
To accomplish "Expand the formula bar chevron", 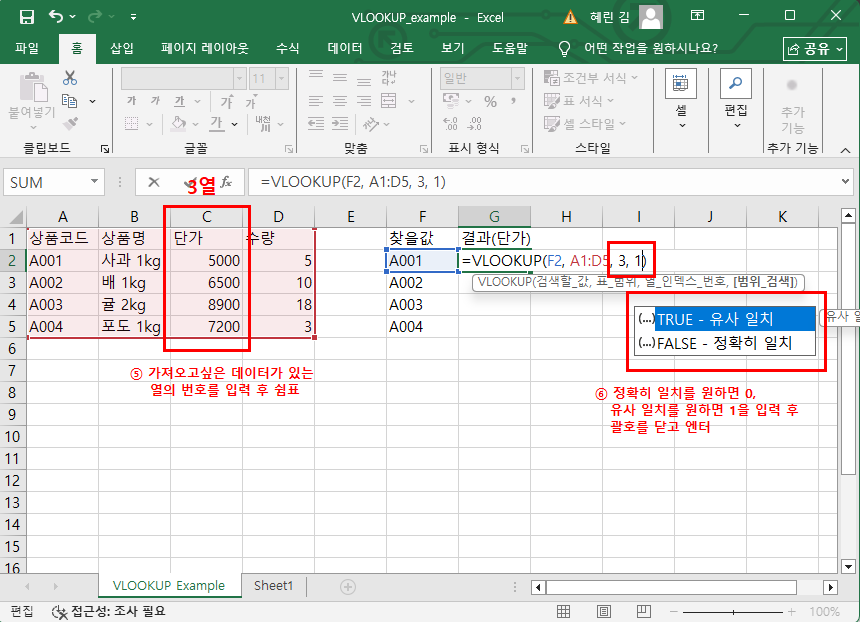I will click(845, 182).
